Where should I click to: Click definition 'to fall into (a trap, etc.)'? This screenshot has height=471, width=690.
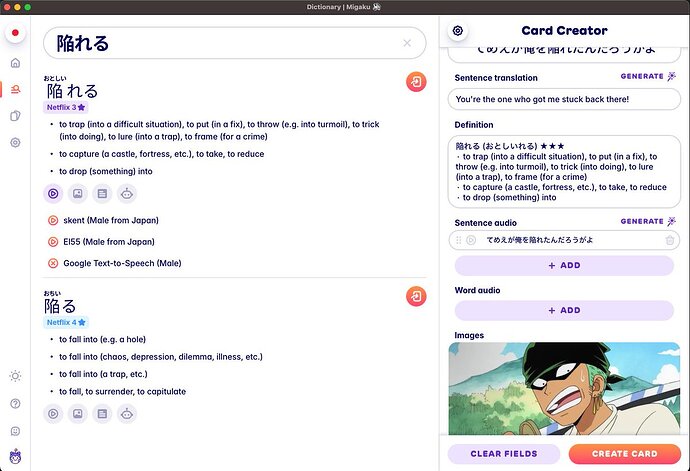click(x=103, y=374)
